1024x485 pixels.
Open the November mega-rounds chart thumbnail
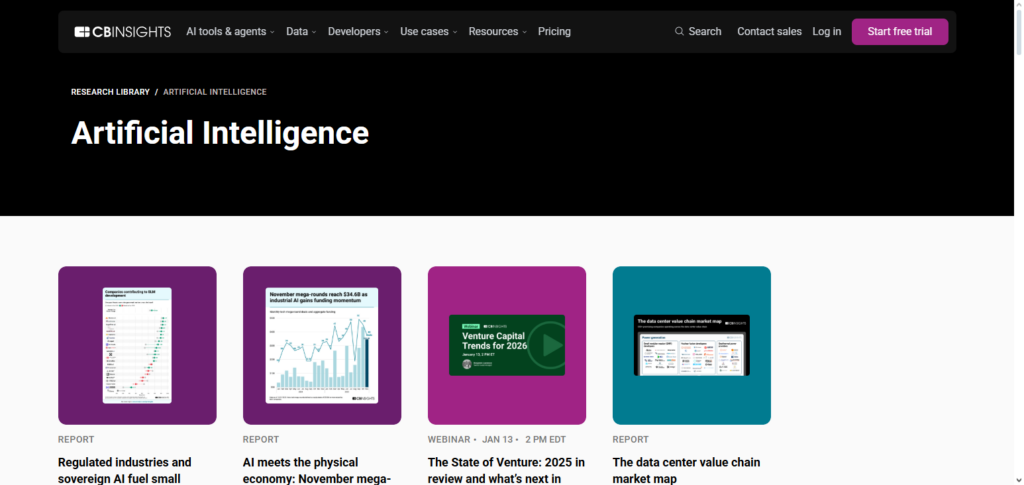(x=322, y=345)
